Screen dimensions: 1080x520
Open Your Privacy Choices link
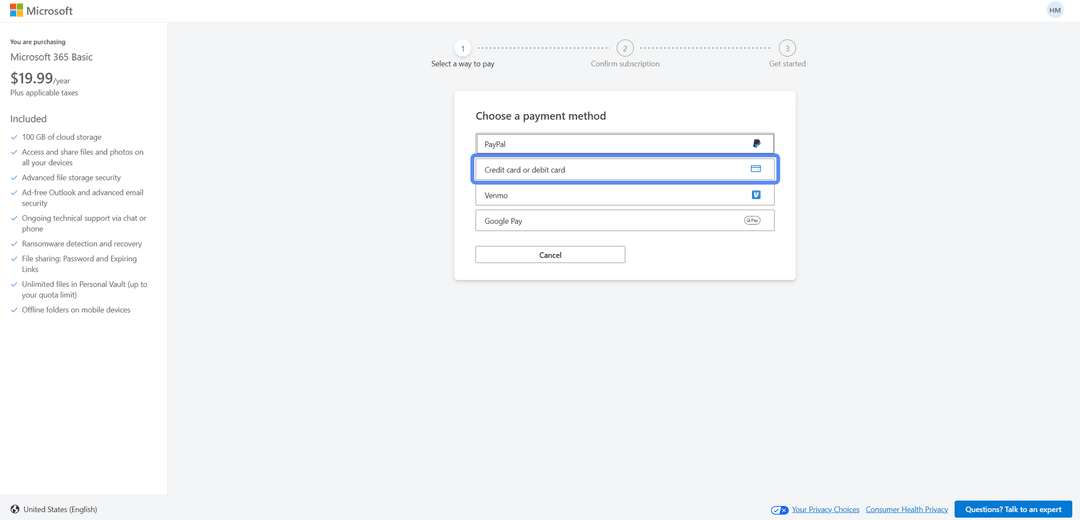[826, 510]
